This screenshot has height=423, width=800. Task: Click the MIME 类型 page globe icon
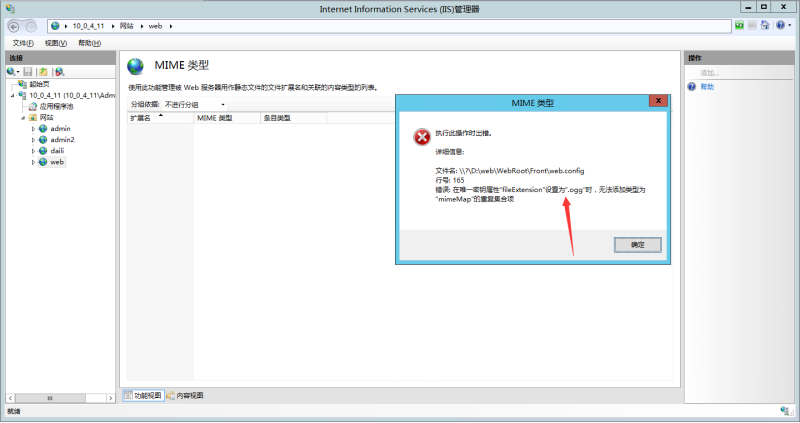point(136,66)
